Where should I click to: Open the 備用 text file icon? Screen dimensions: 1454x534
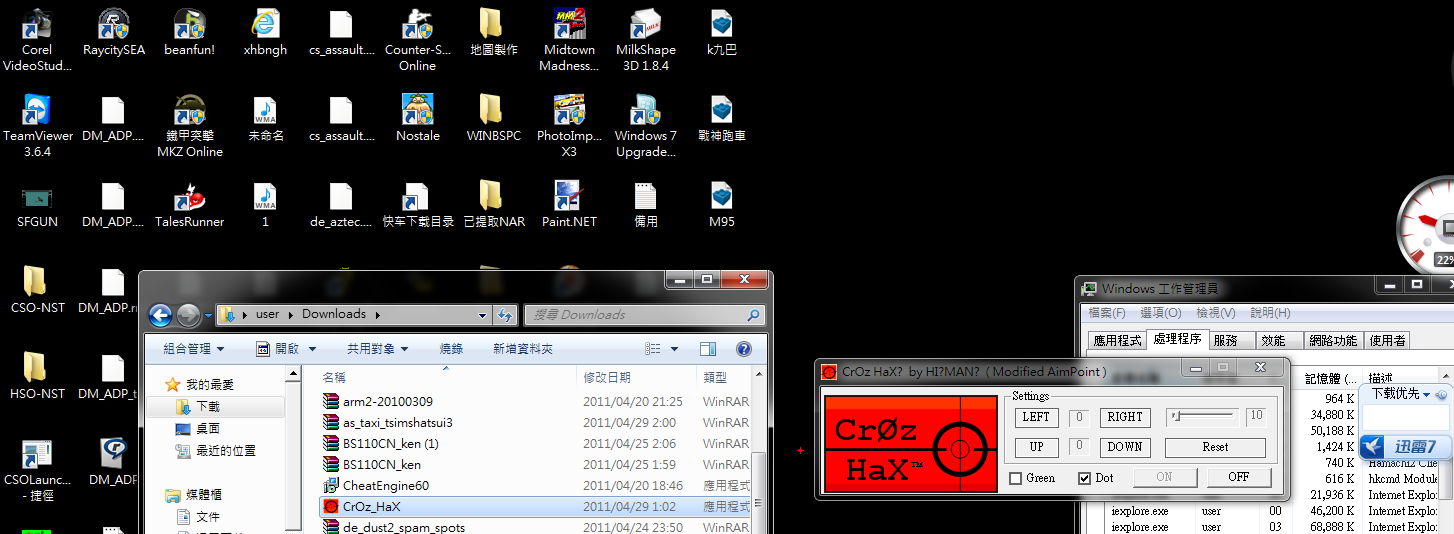[646, 204]
